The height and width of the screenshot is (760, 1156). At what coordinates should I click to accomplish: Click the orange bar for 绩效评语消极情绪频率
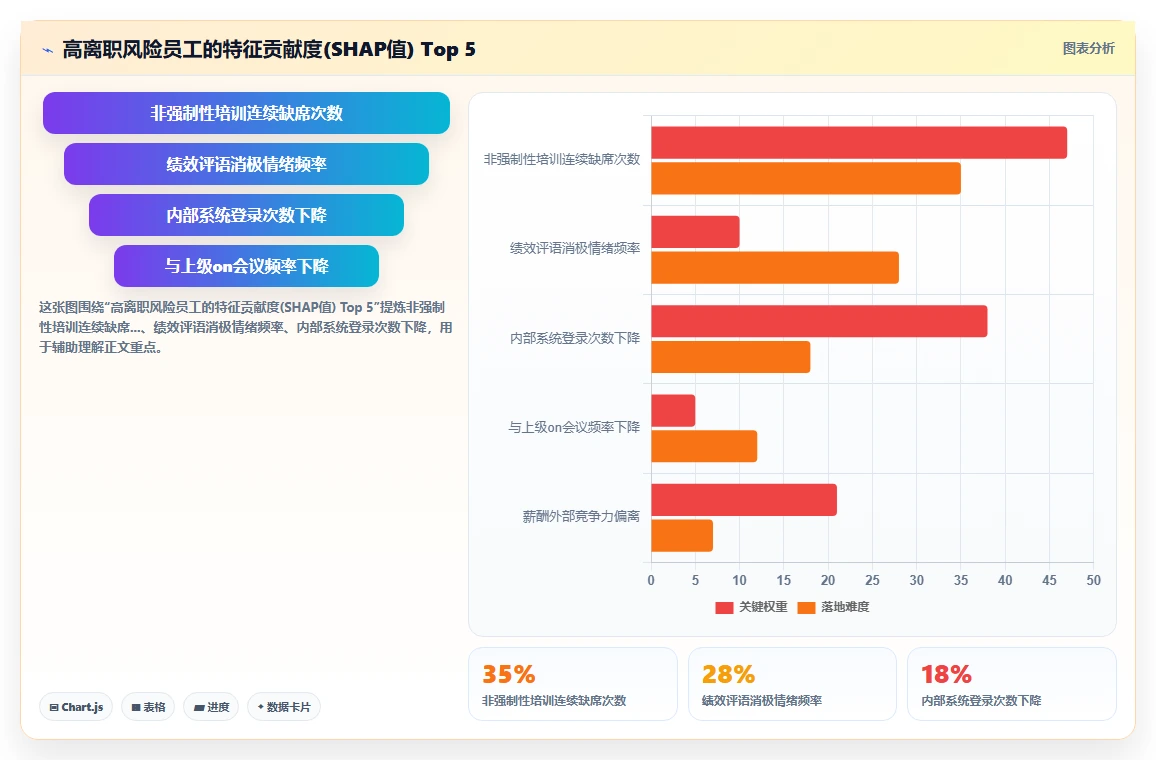775,268
